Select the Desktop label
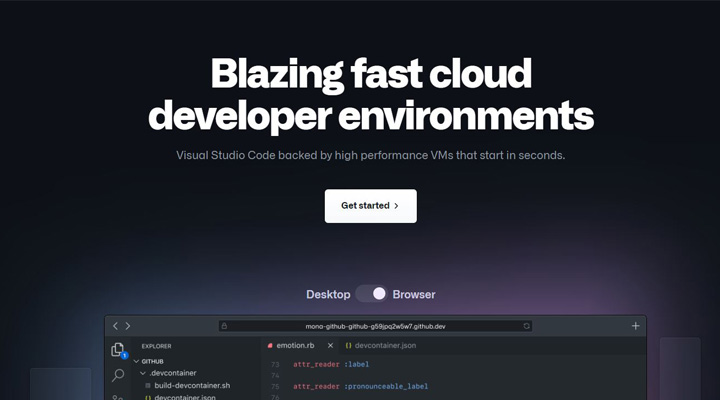 (x=328, y=294)
